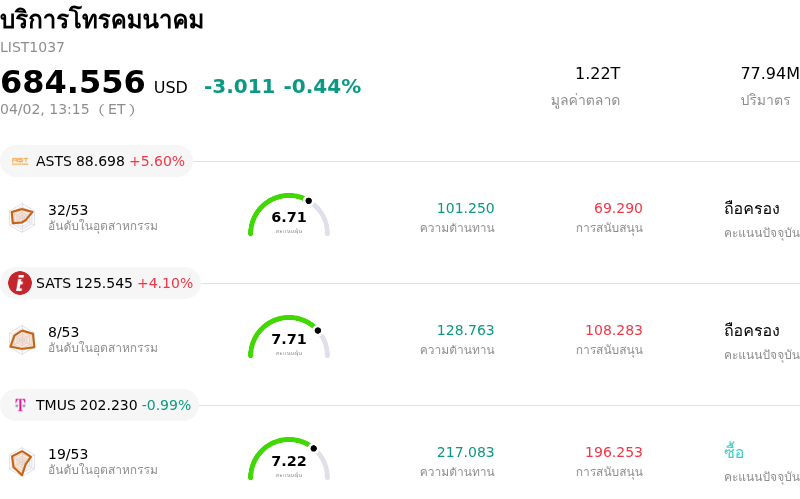Click the ASTS resistance value 101.250
The height and width of the screenshot is (499, 800).
[x=465, y=208]
